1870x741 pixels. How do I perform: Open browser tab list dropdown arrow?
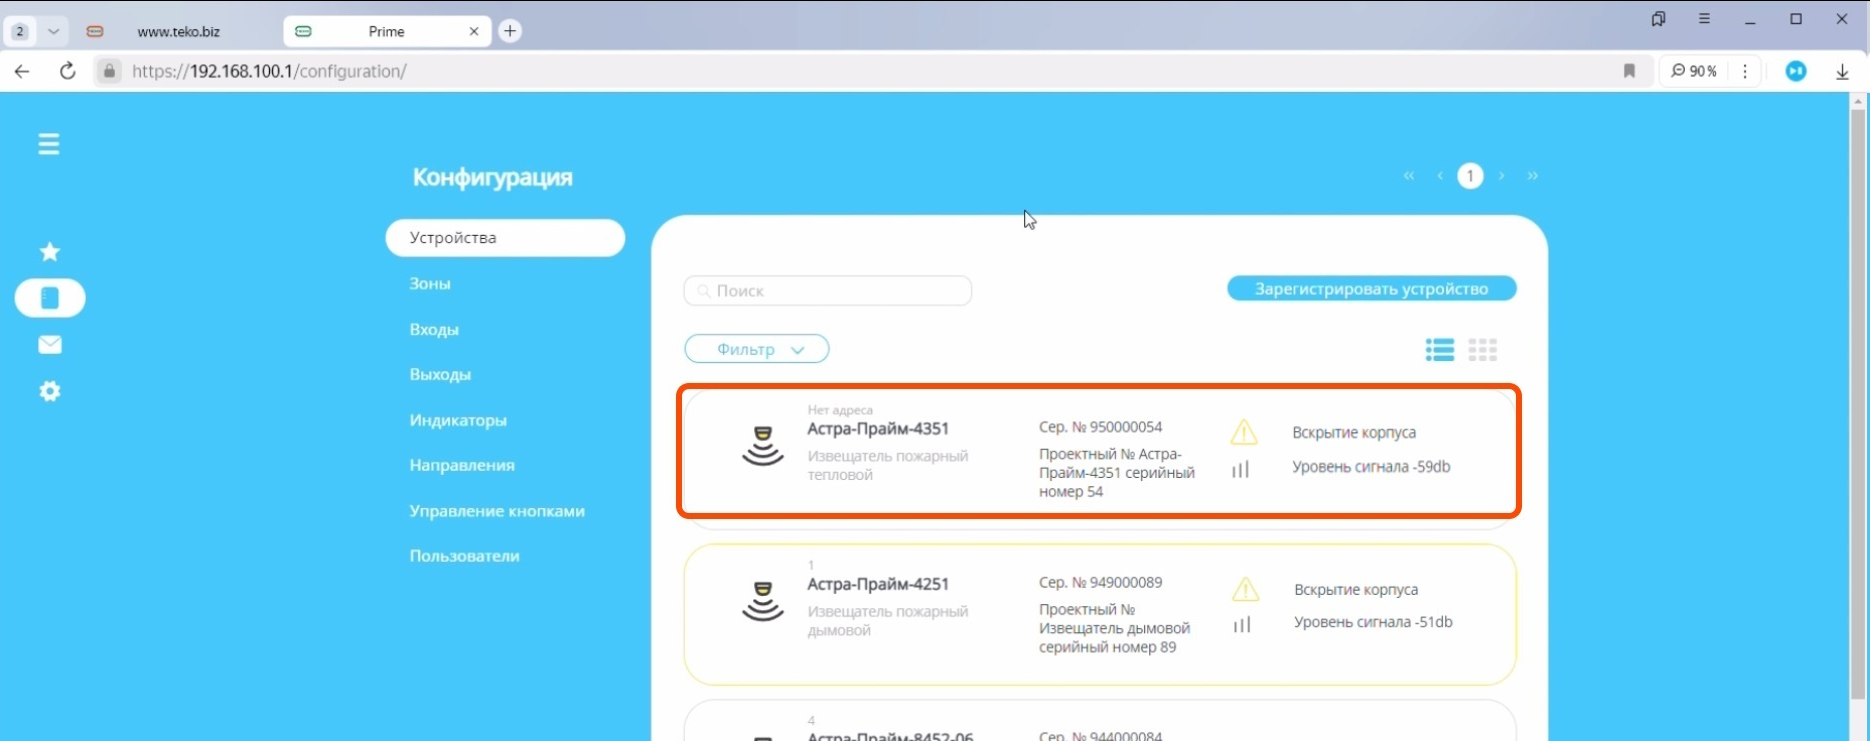[x=54, y=31]
